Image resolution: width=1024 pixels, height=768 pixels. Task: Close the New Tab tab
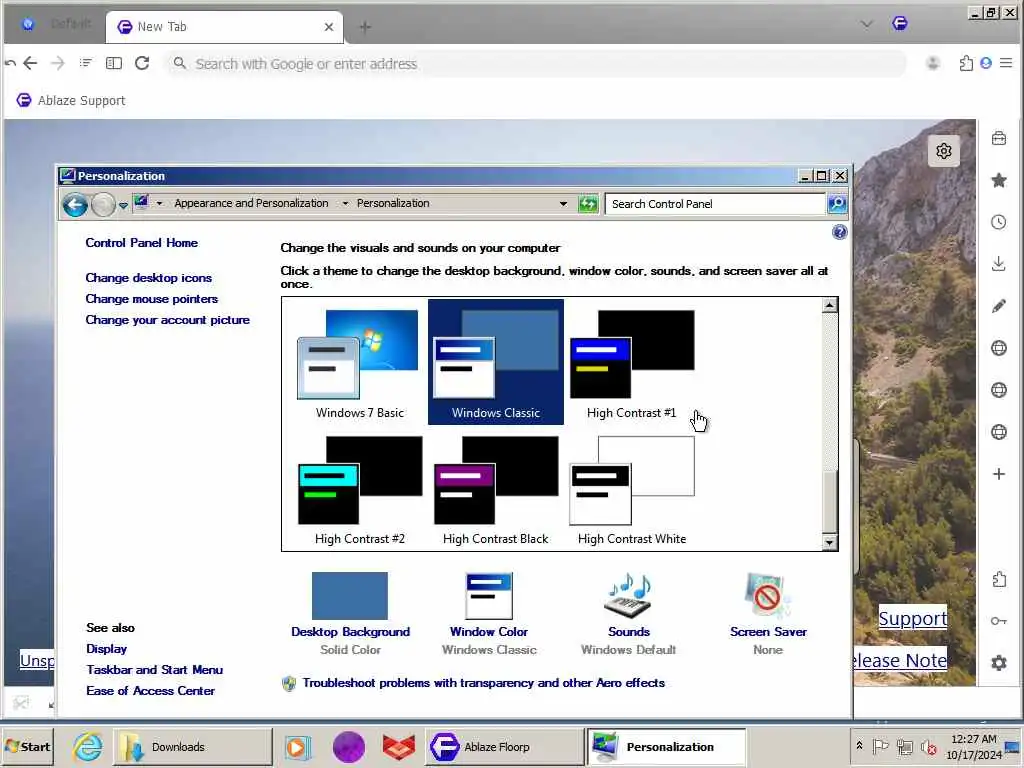(328, 27)
